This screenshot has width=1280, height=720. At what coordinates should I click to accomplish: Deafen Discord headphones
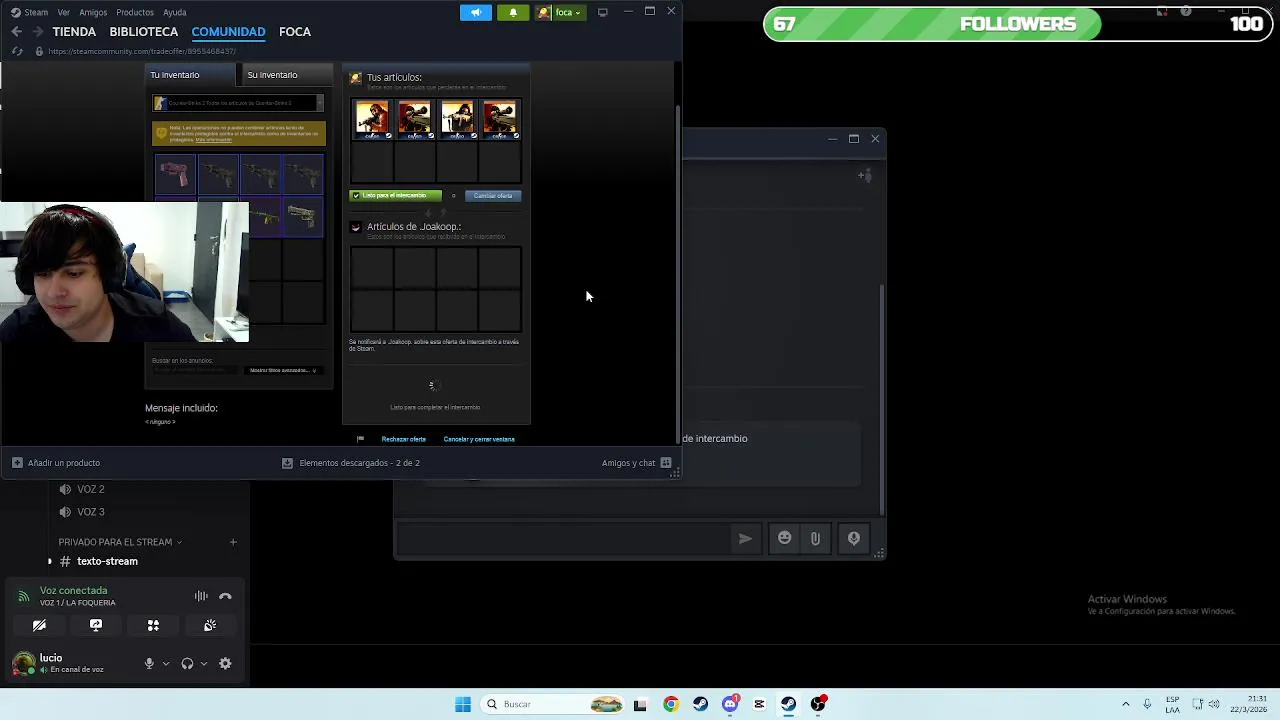tap(187, 663)
